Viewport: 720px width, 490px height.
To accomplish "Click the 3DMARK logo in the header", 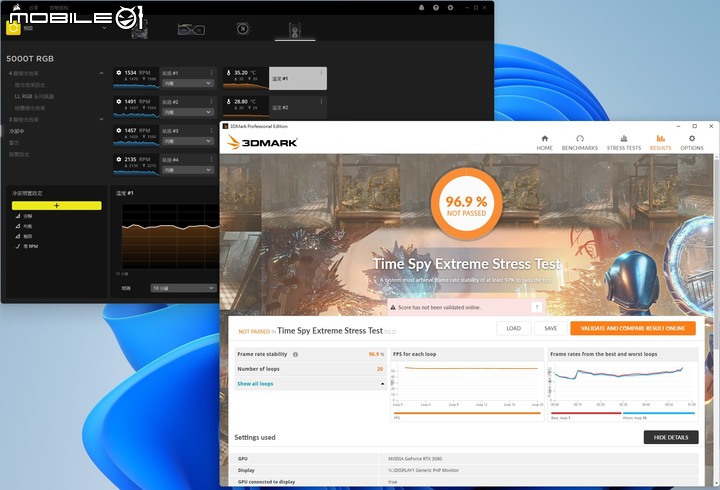I will click(x=262, y=142).
